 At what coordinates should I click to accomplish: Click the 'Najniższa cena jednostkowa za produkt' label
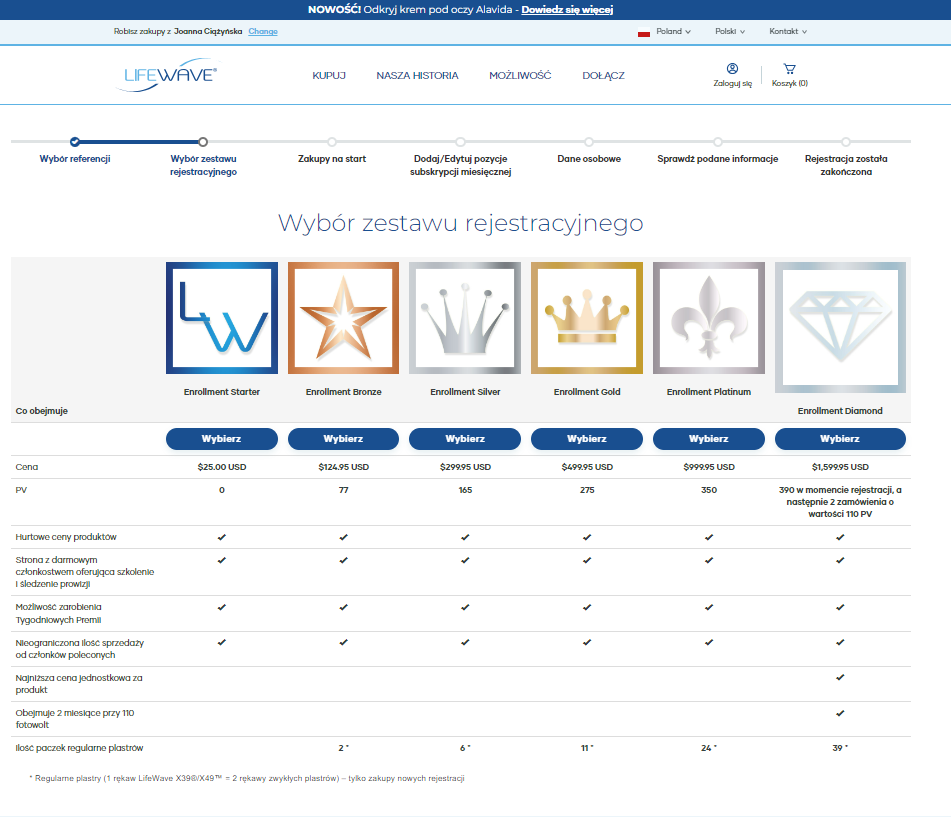tap(79, 684)
